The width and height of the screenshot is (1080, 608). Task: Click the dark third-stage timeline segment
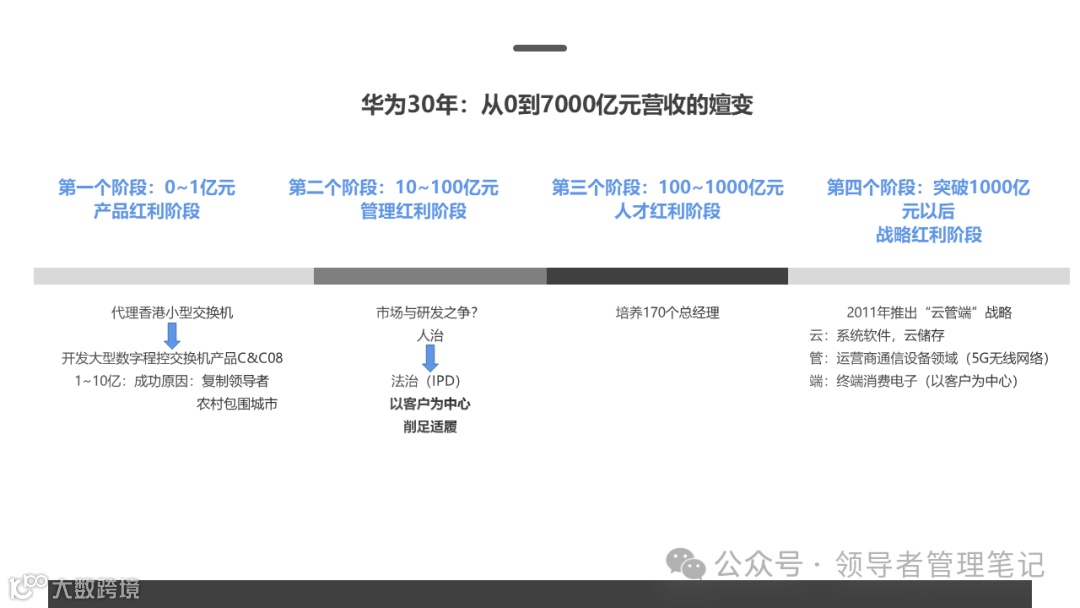pyautogui.click(x=667, y=276)
